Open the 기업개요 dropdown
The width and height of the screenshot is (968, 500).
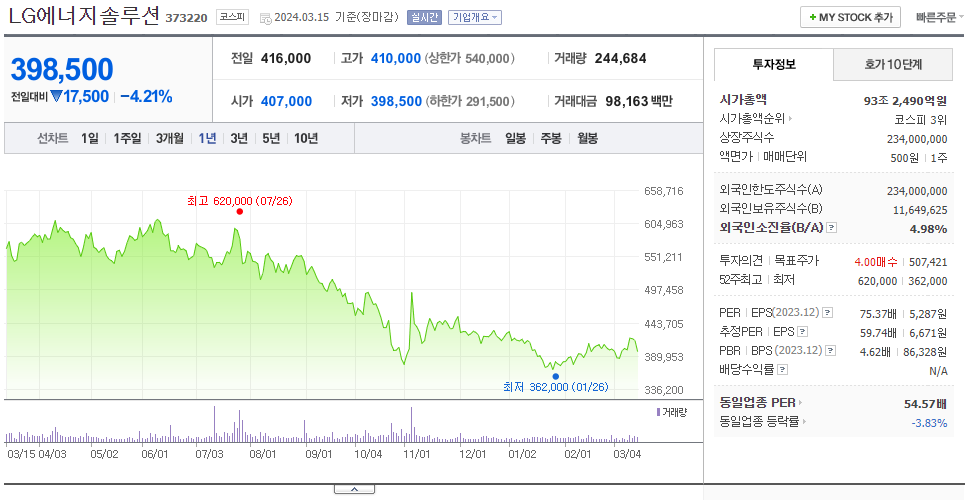click(x=475, y=17)
